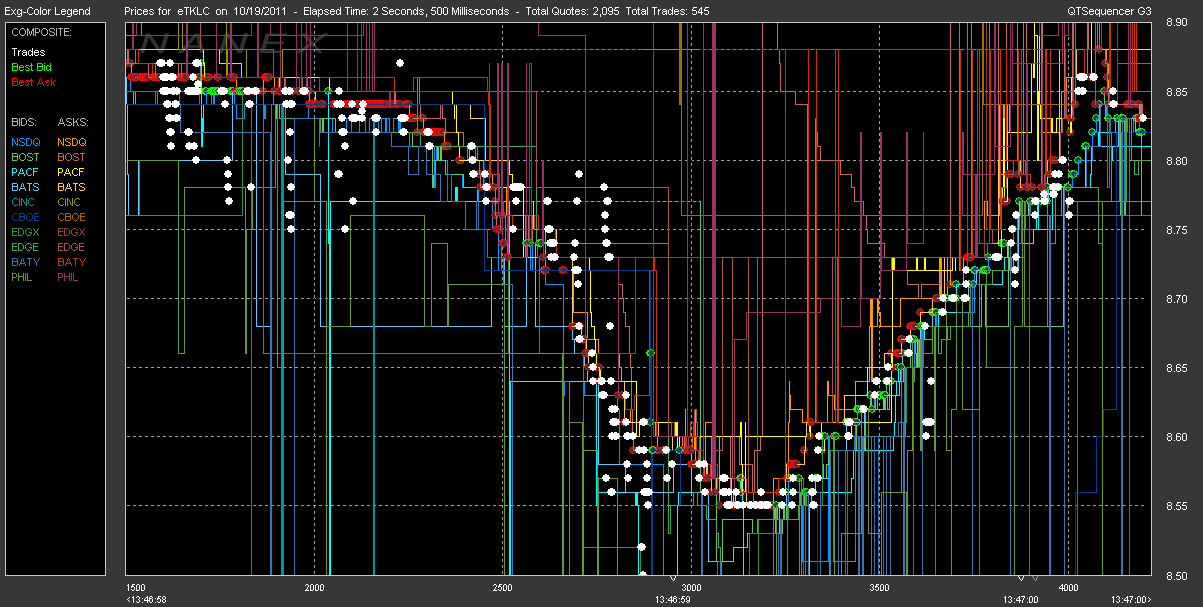Click EDGX under the BIDS heading

25,232
